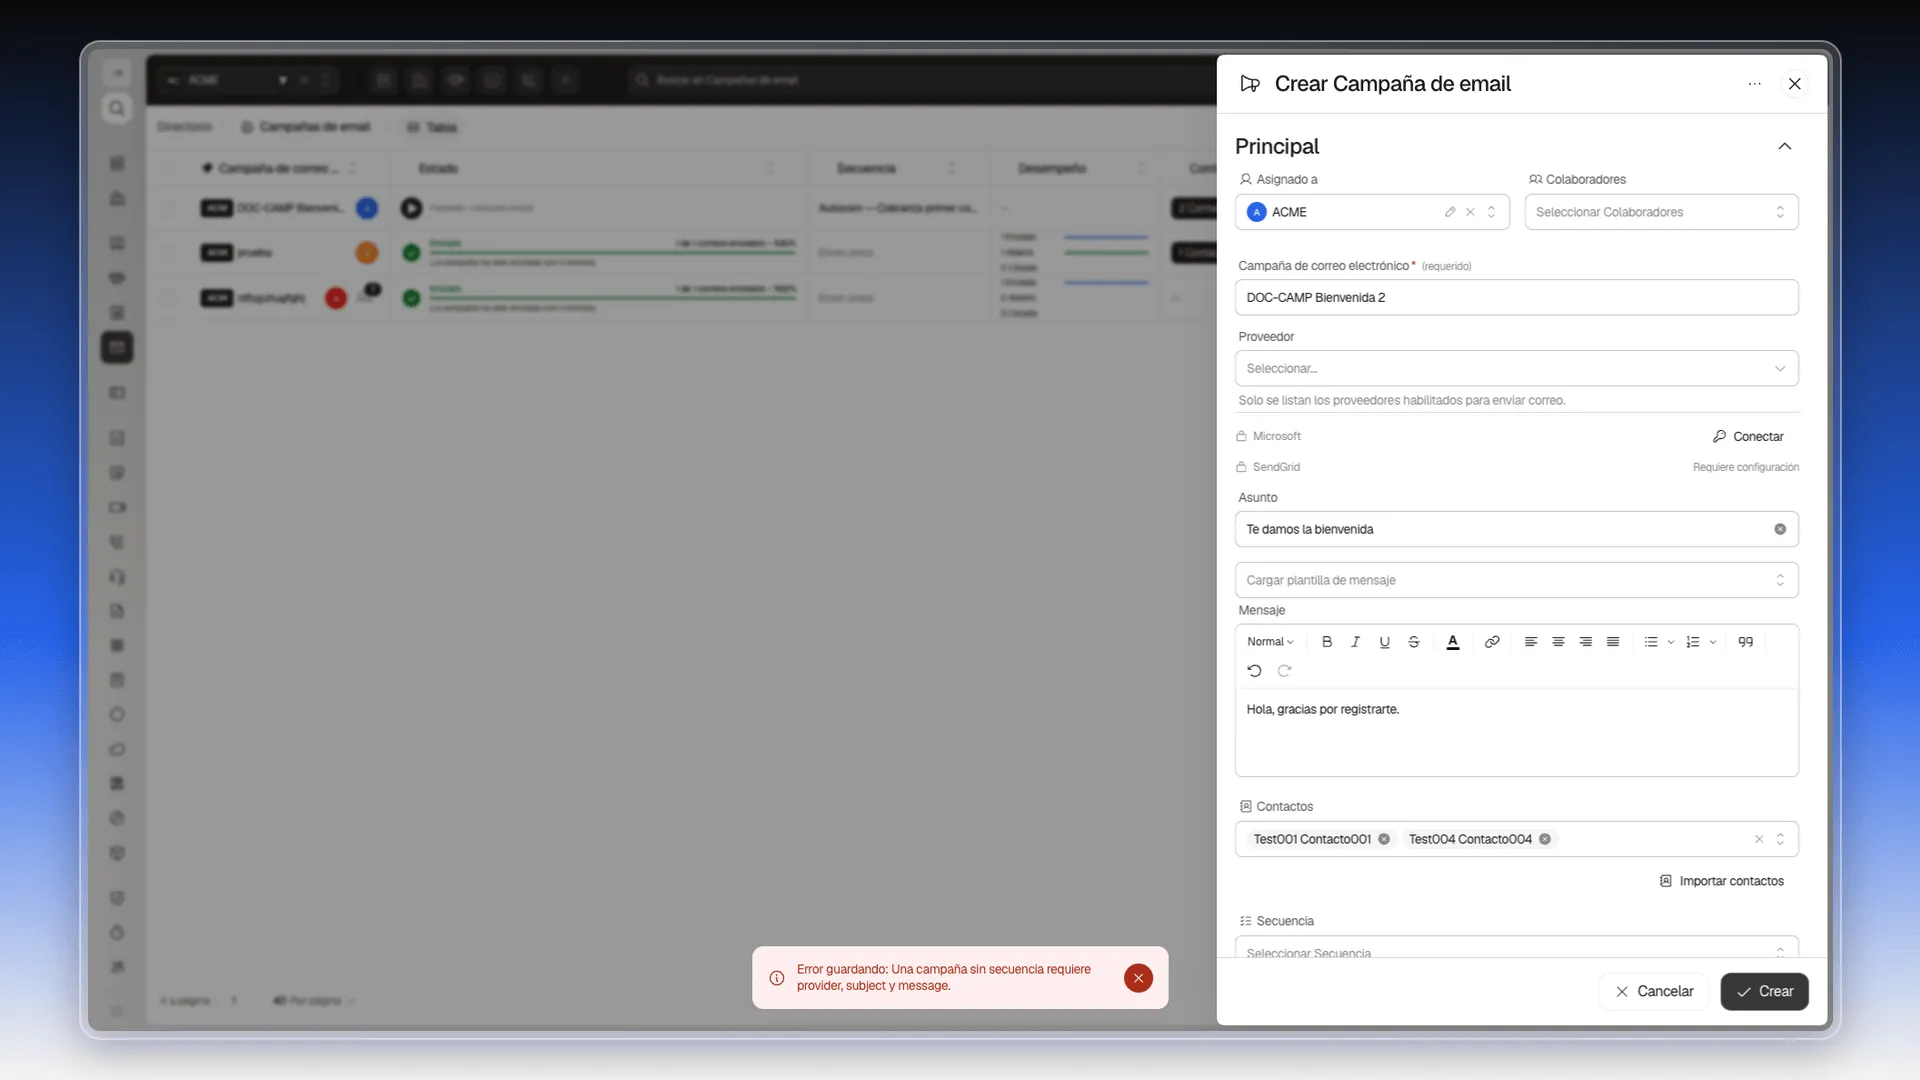Justify message text

[1612, 642]
